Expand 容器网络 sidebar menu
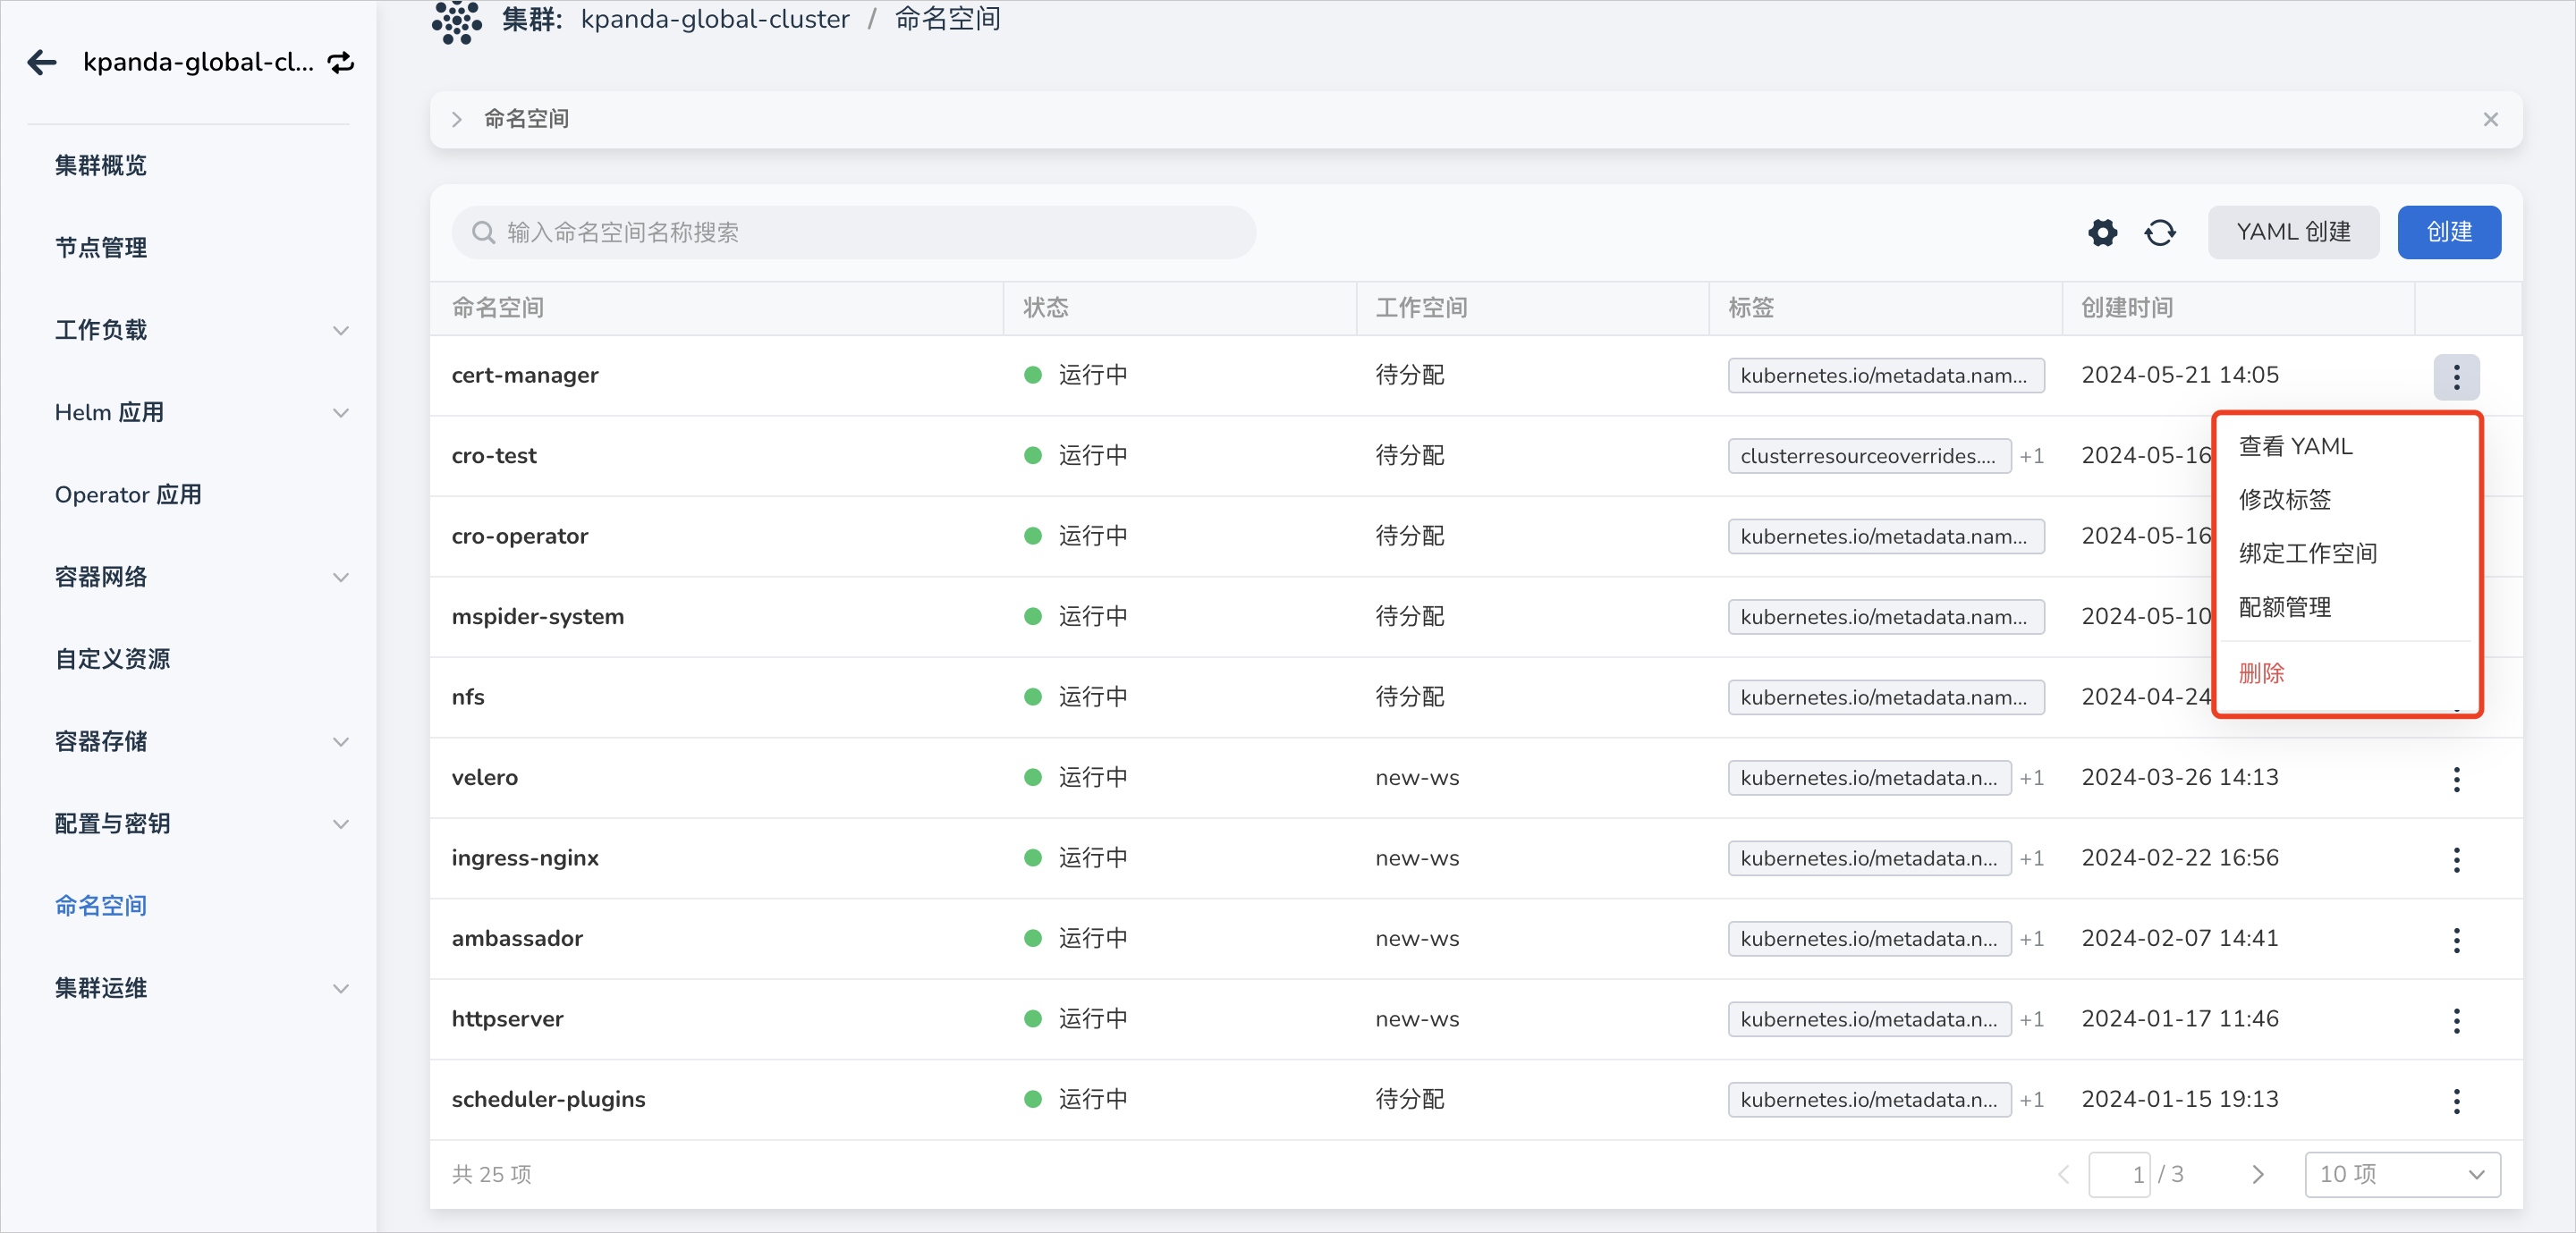This screenshot has width=2576, height=1233. pyautogui.click(x=340, y=578)
